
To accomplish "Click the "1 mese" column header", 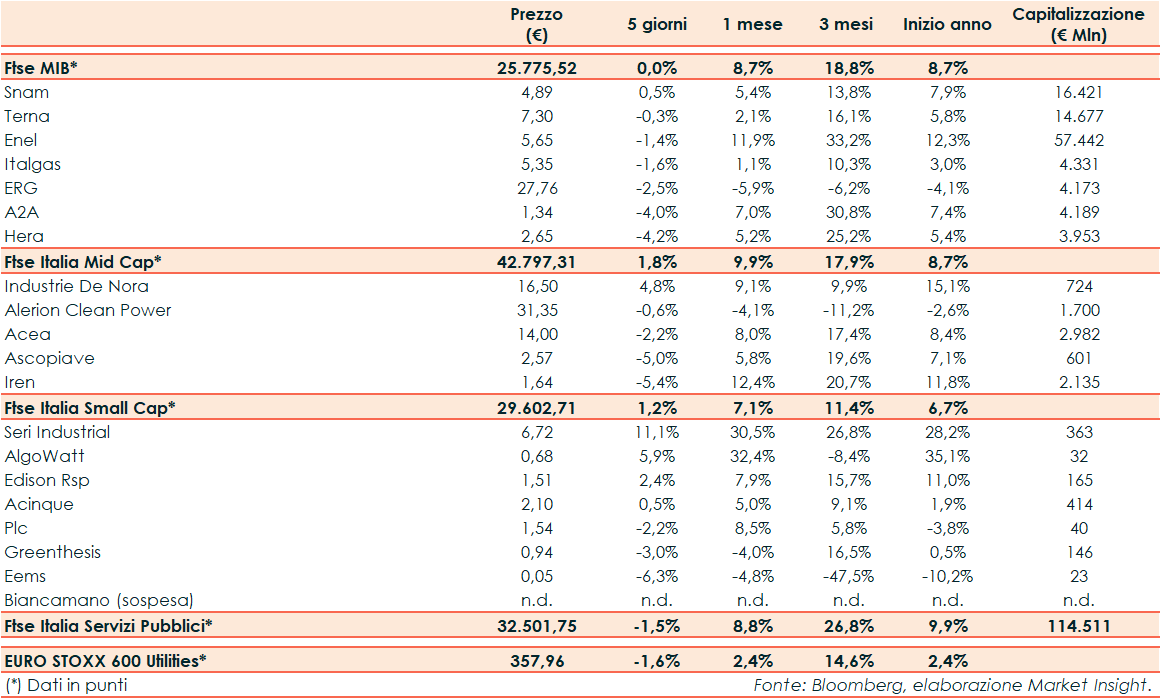I will click(753, 25).
